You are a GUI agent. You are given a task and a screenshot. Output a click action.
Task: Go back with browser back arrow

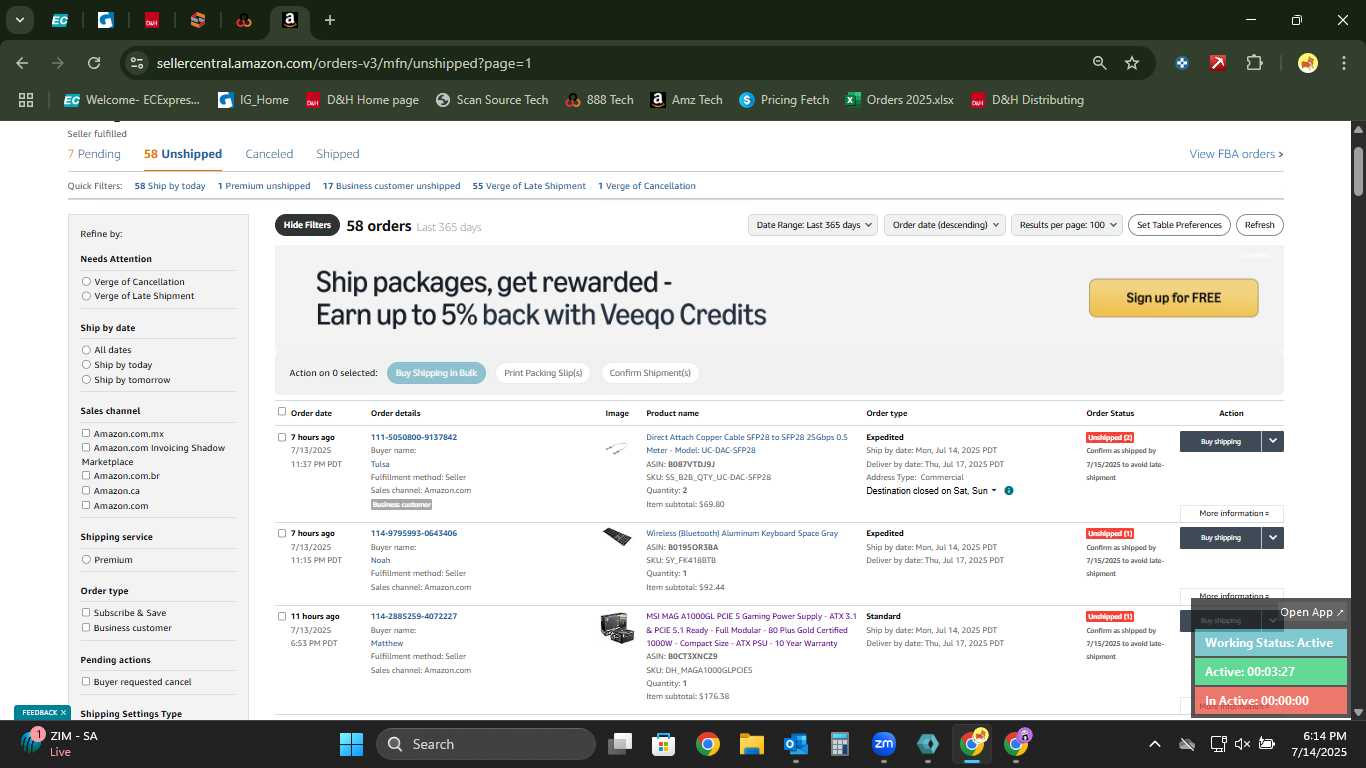(22, 63)
